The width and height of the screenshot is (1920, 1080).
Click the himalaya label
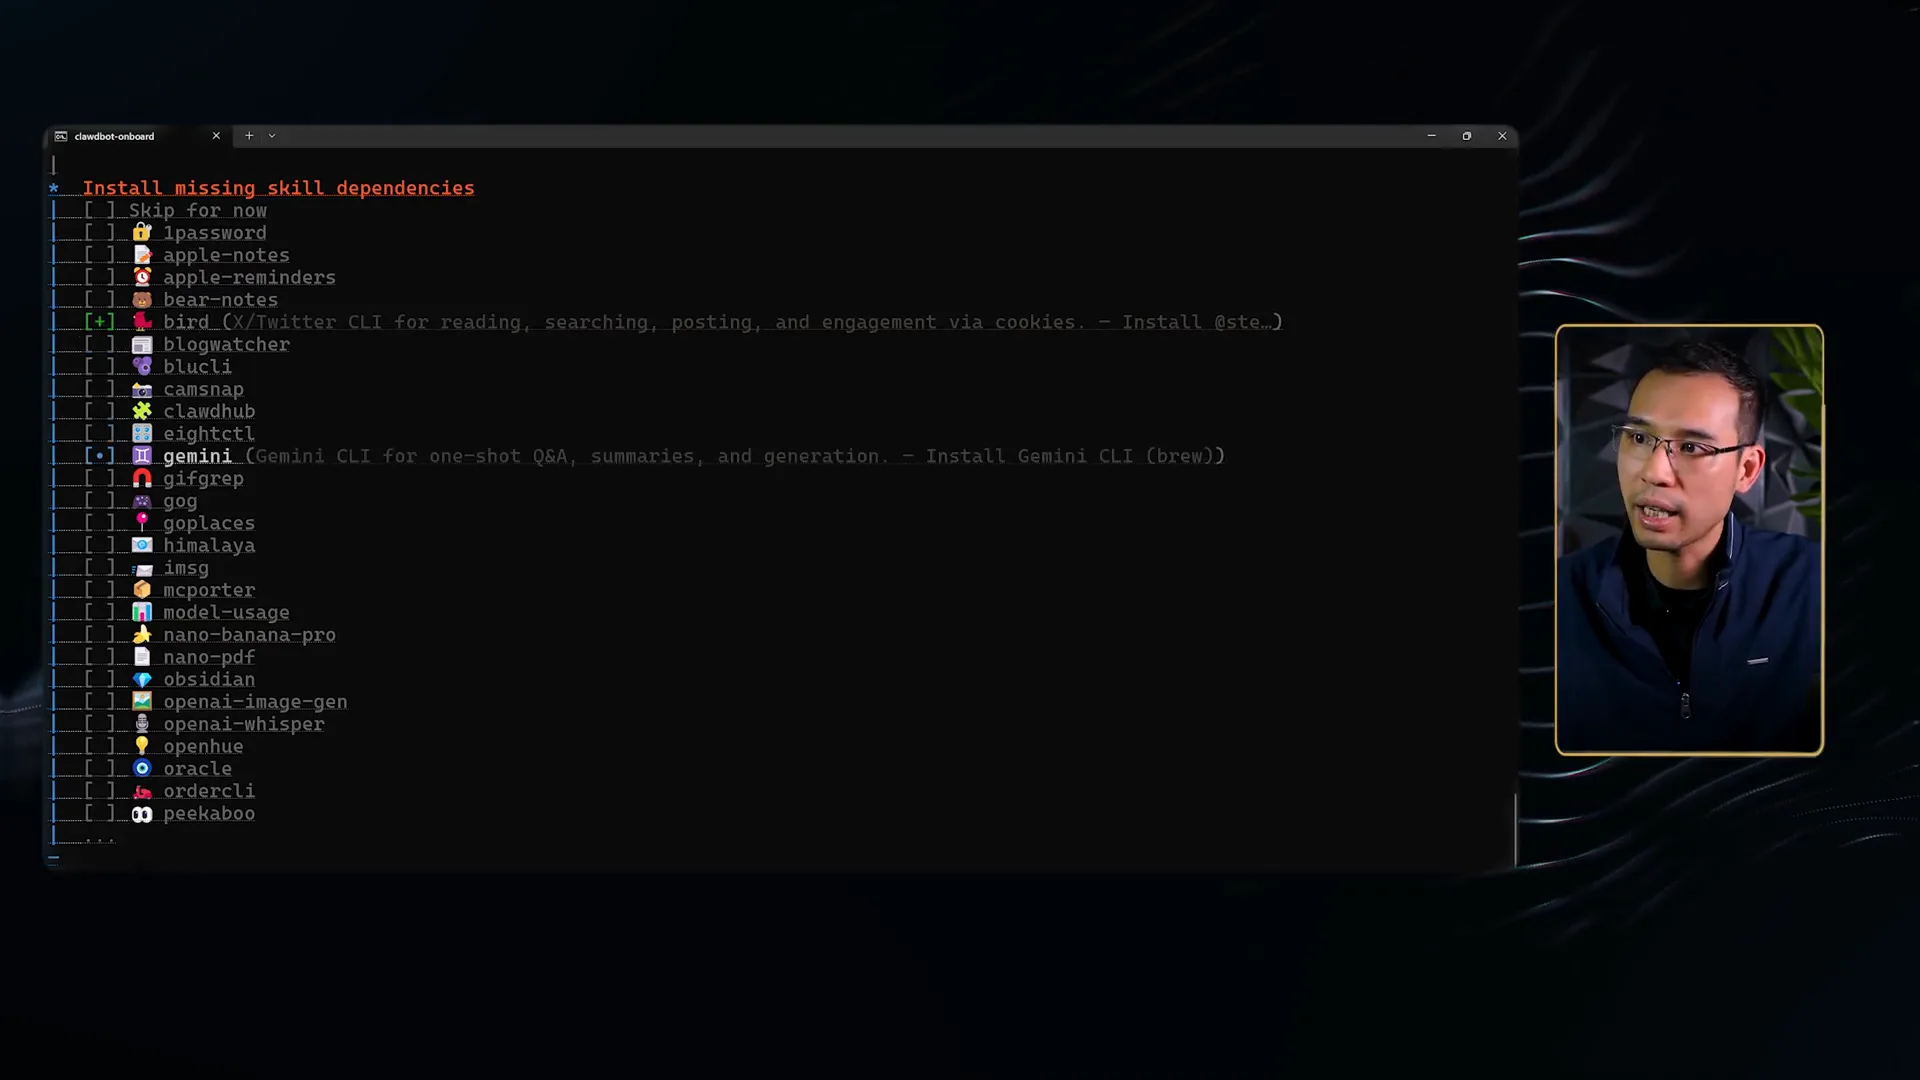(x=209, y=545)
